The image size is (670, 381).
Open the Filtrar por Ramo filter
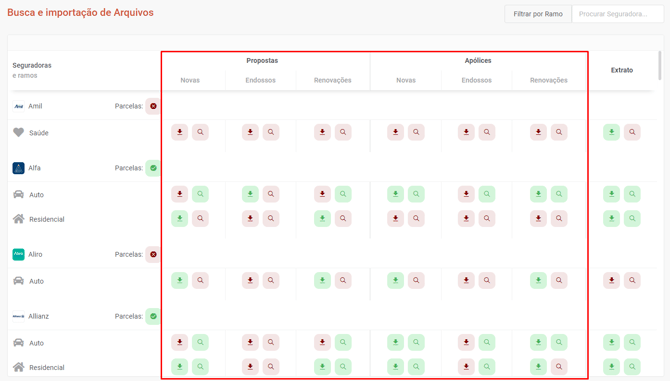click(538, 14)
